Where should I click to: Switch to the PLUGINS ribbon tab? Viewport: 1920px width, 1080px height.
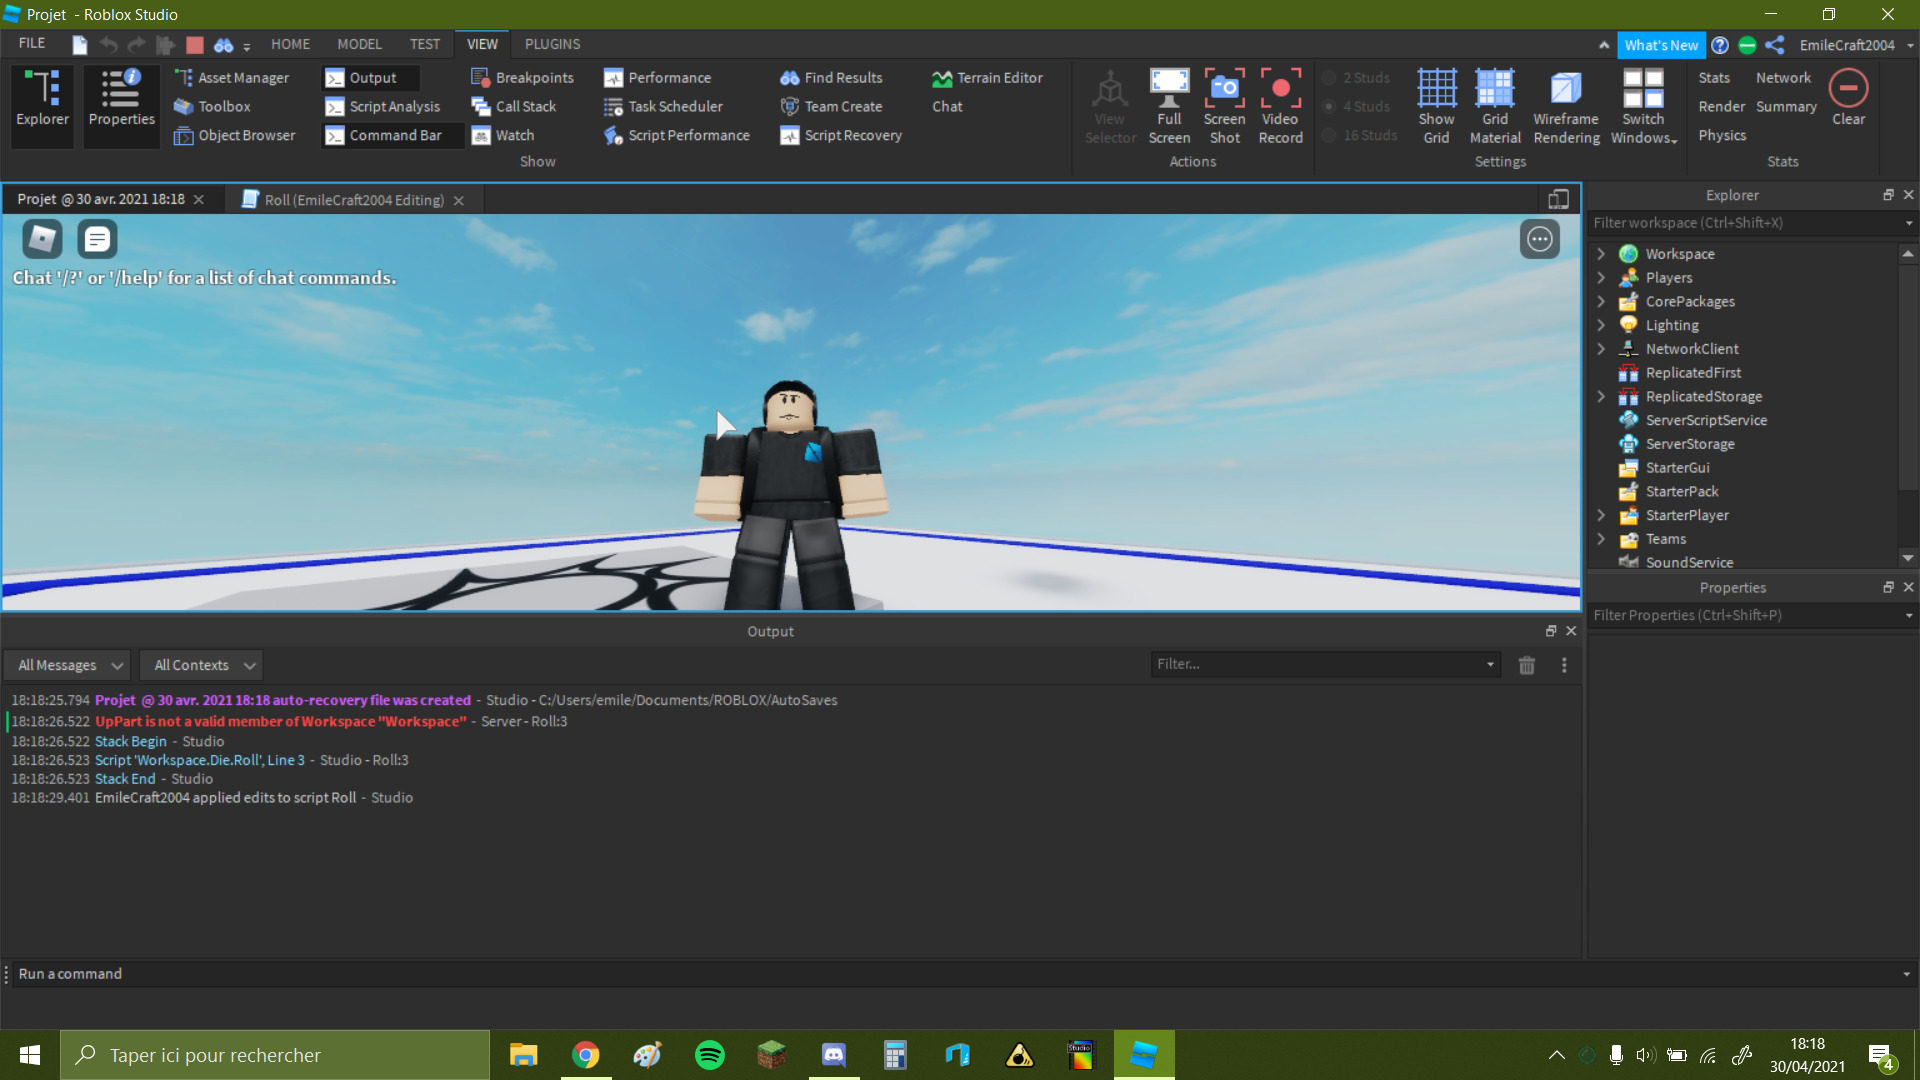(x=552, y=44)
